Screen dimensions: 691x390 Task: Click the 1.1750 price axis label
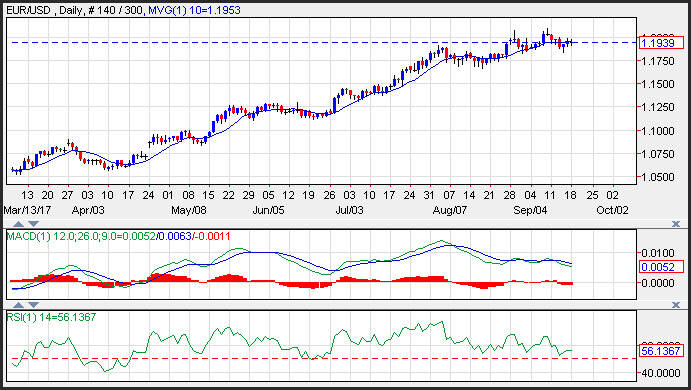coord(658,61)
